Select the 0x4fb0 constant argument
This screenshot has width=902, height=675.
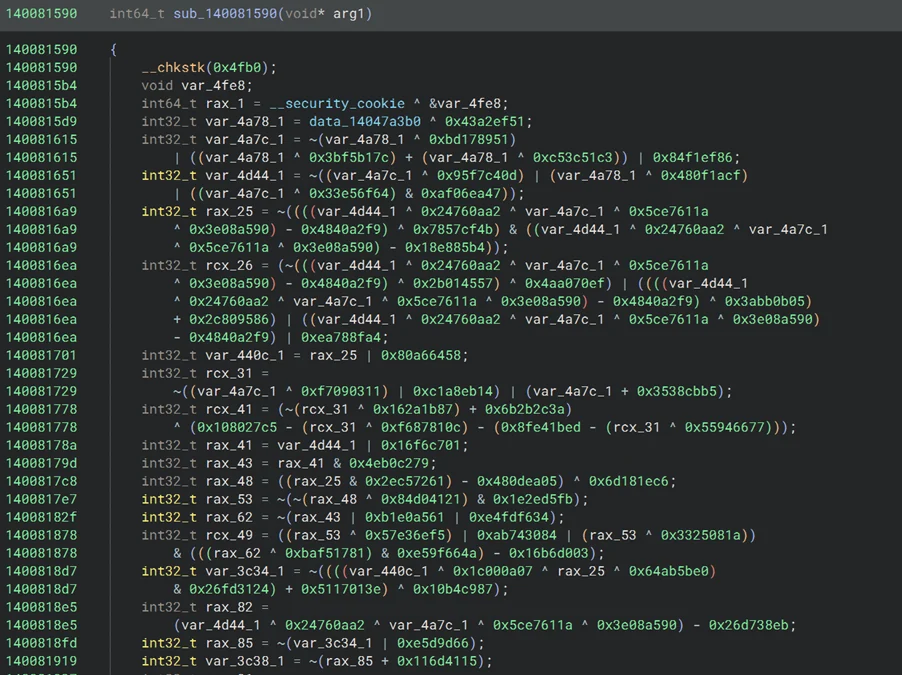pos(237,67)
